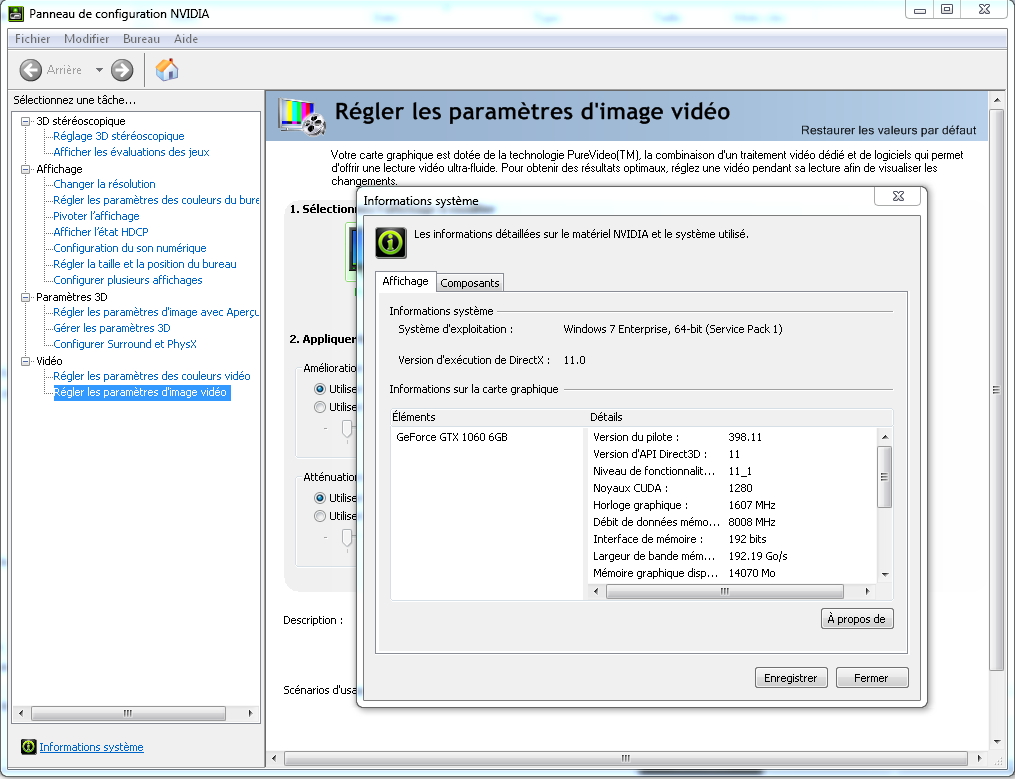Viewport: 1015px width, 779px height.
Task: Open Régler les paramètres des couleurs du bureau
Action: coord(155,200)
